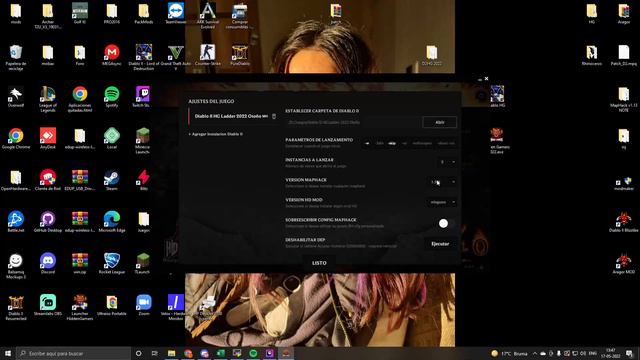Open the Spotify desktop shortcut

click(112, 97)
